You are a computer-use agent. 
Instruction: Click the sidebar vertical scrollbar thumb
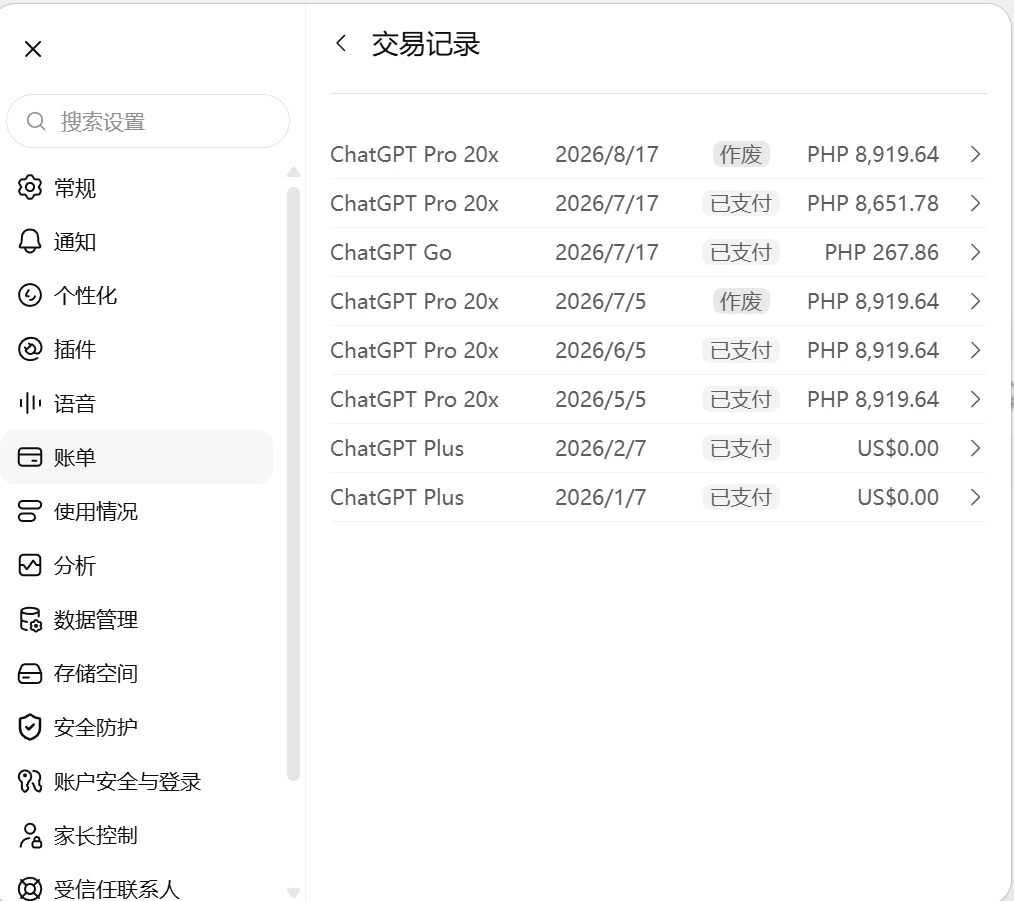(x=293, y=484)
